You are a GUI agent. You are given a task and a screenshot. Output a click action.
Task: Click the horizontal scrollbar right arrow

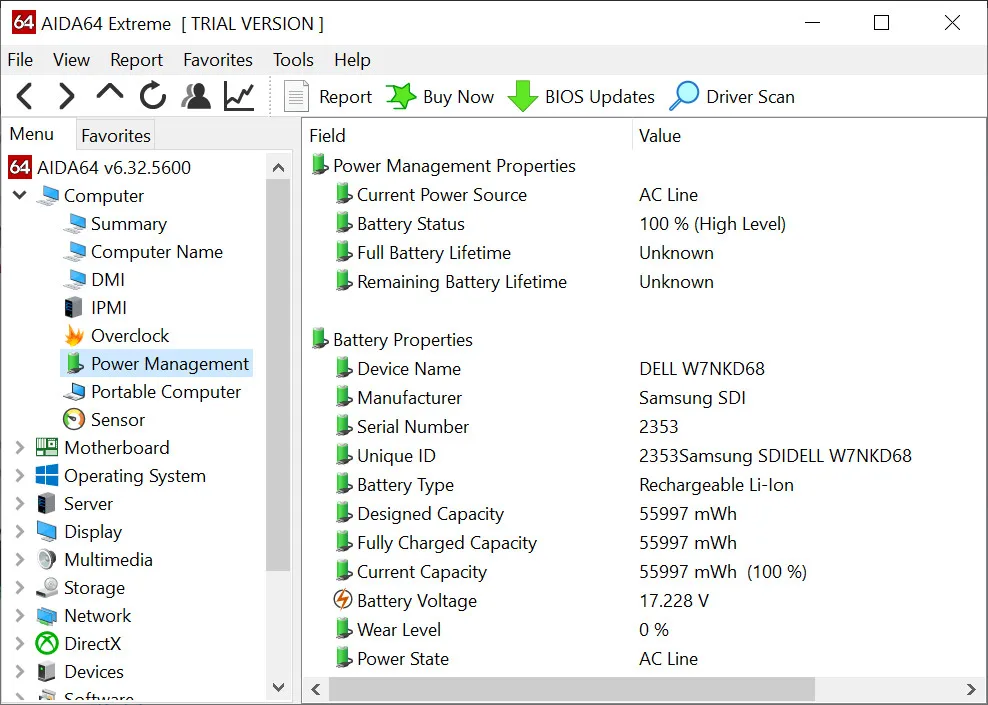pyautogui.click(x=971, y=689)
